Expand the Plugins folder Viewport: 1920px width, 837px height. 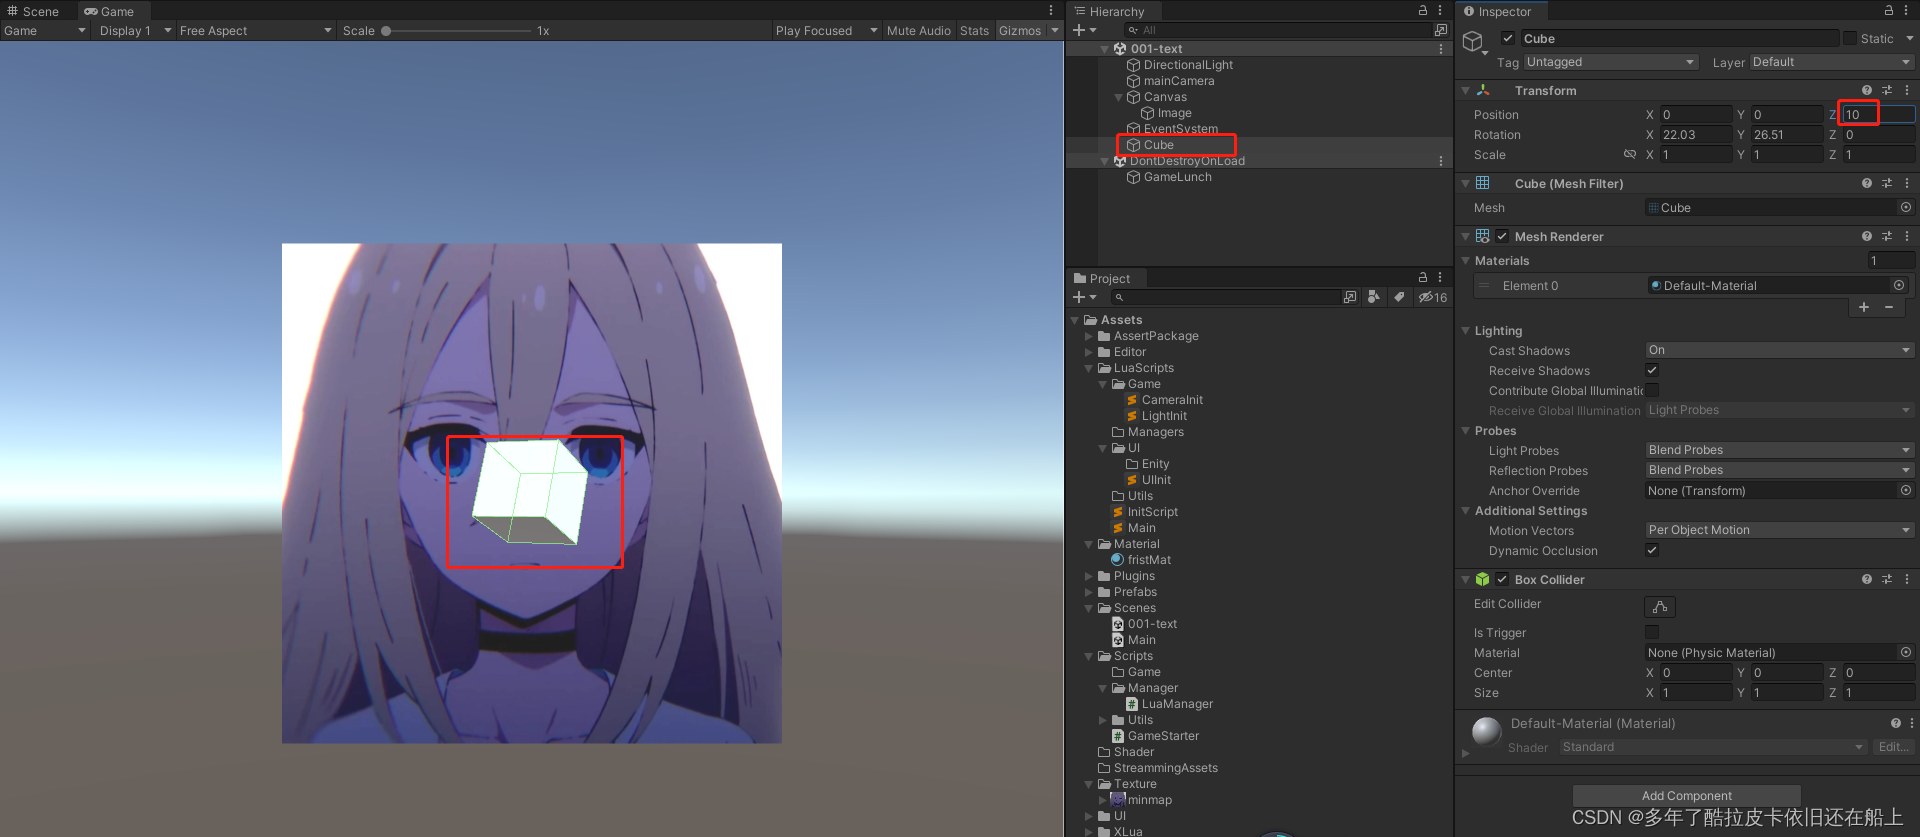1089,576
